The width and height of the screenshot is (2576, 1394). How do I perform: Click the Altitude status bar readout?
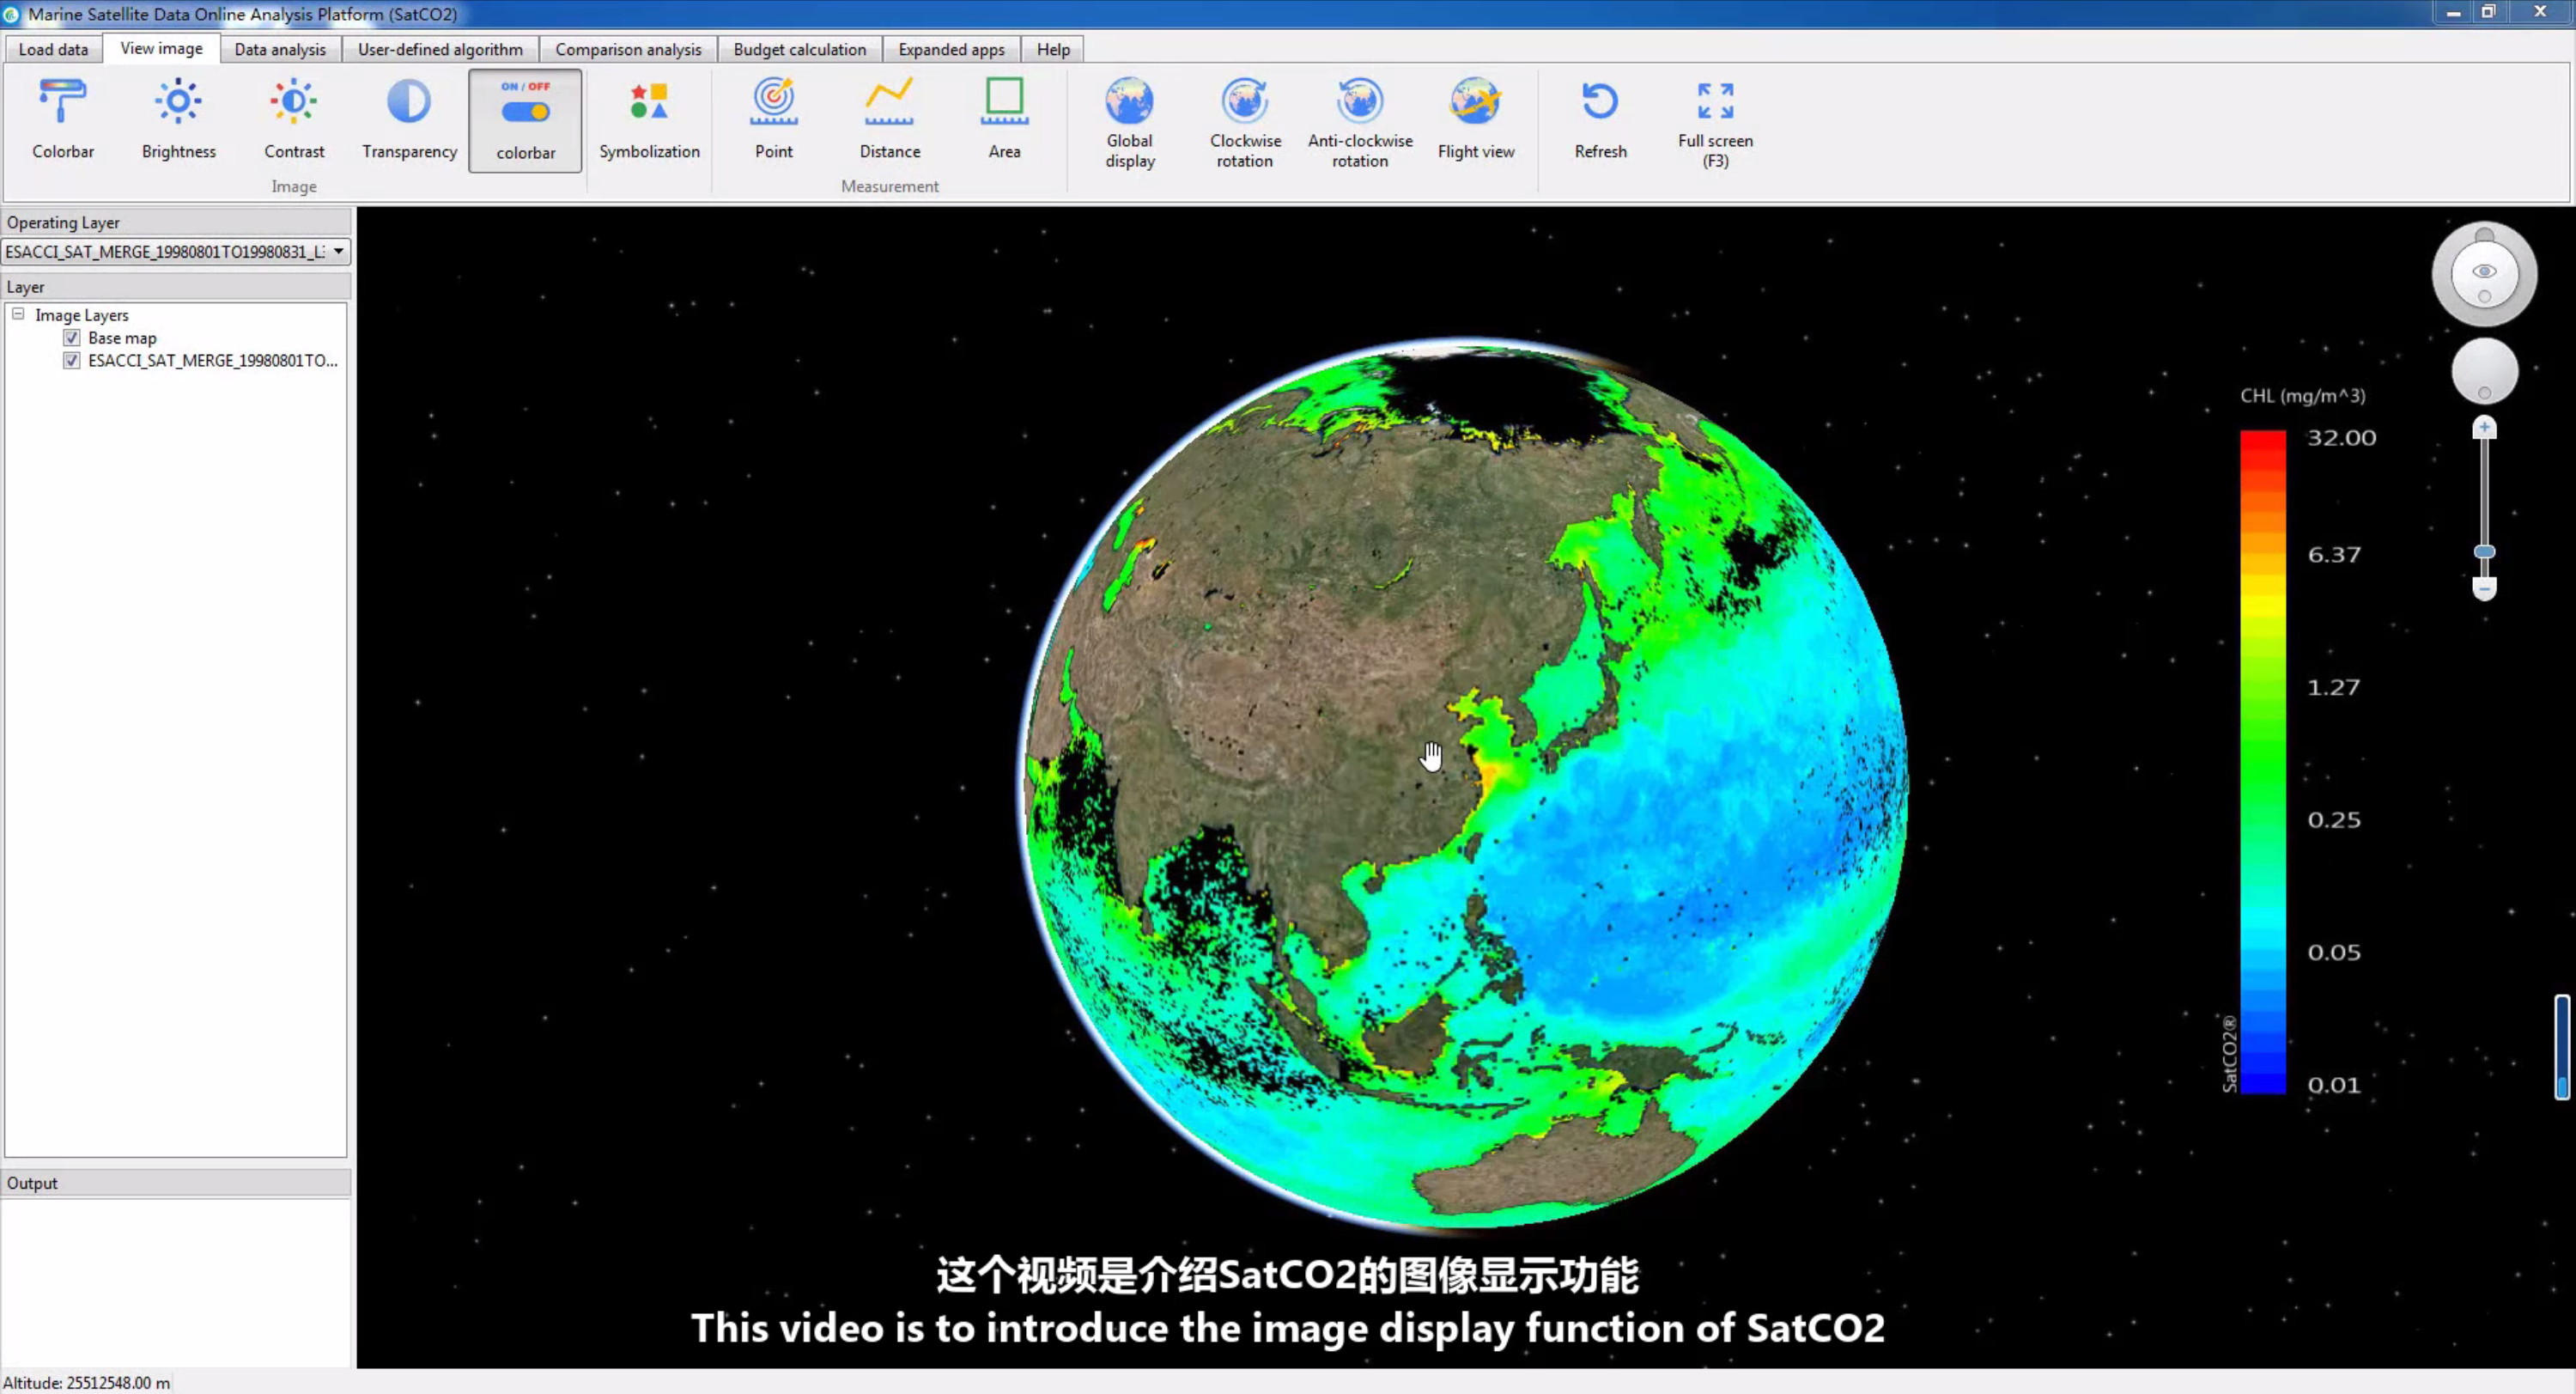86,1383
